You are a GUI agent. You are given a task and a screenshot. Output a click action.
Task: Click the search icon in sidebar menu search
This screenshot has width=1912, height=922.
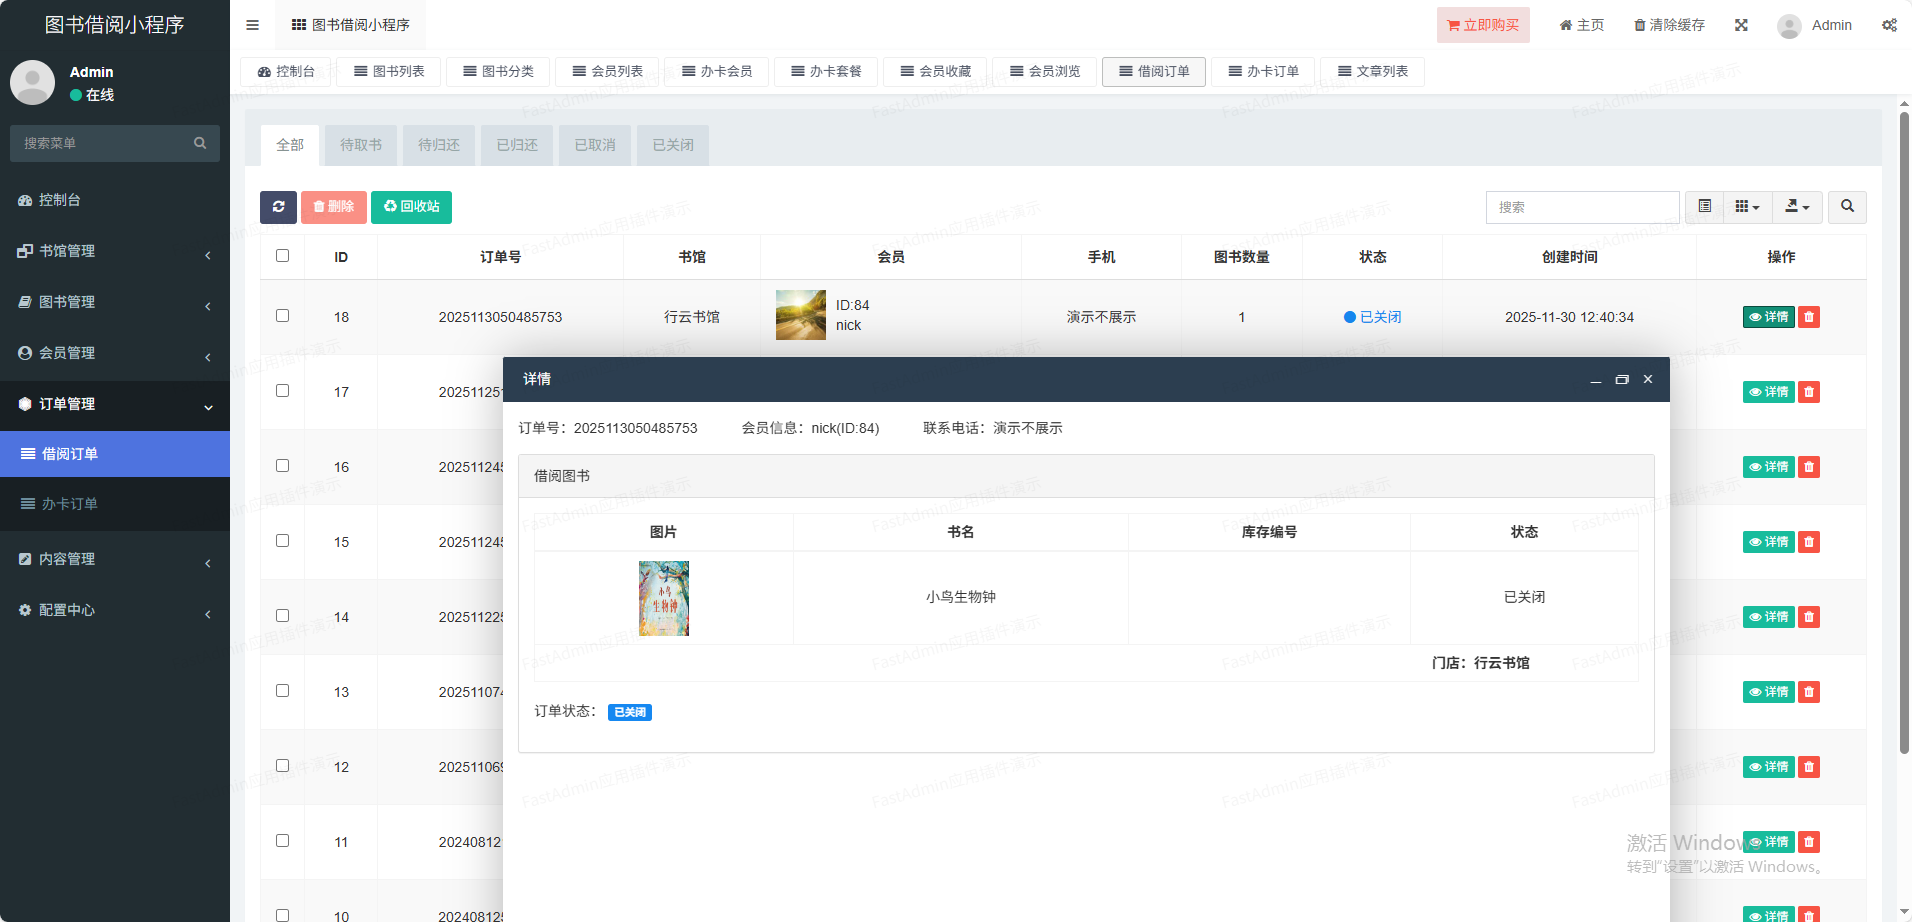point(200,143)
